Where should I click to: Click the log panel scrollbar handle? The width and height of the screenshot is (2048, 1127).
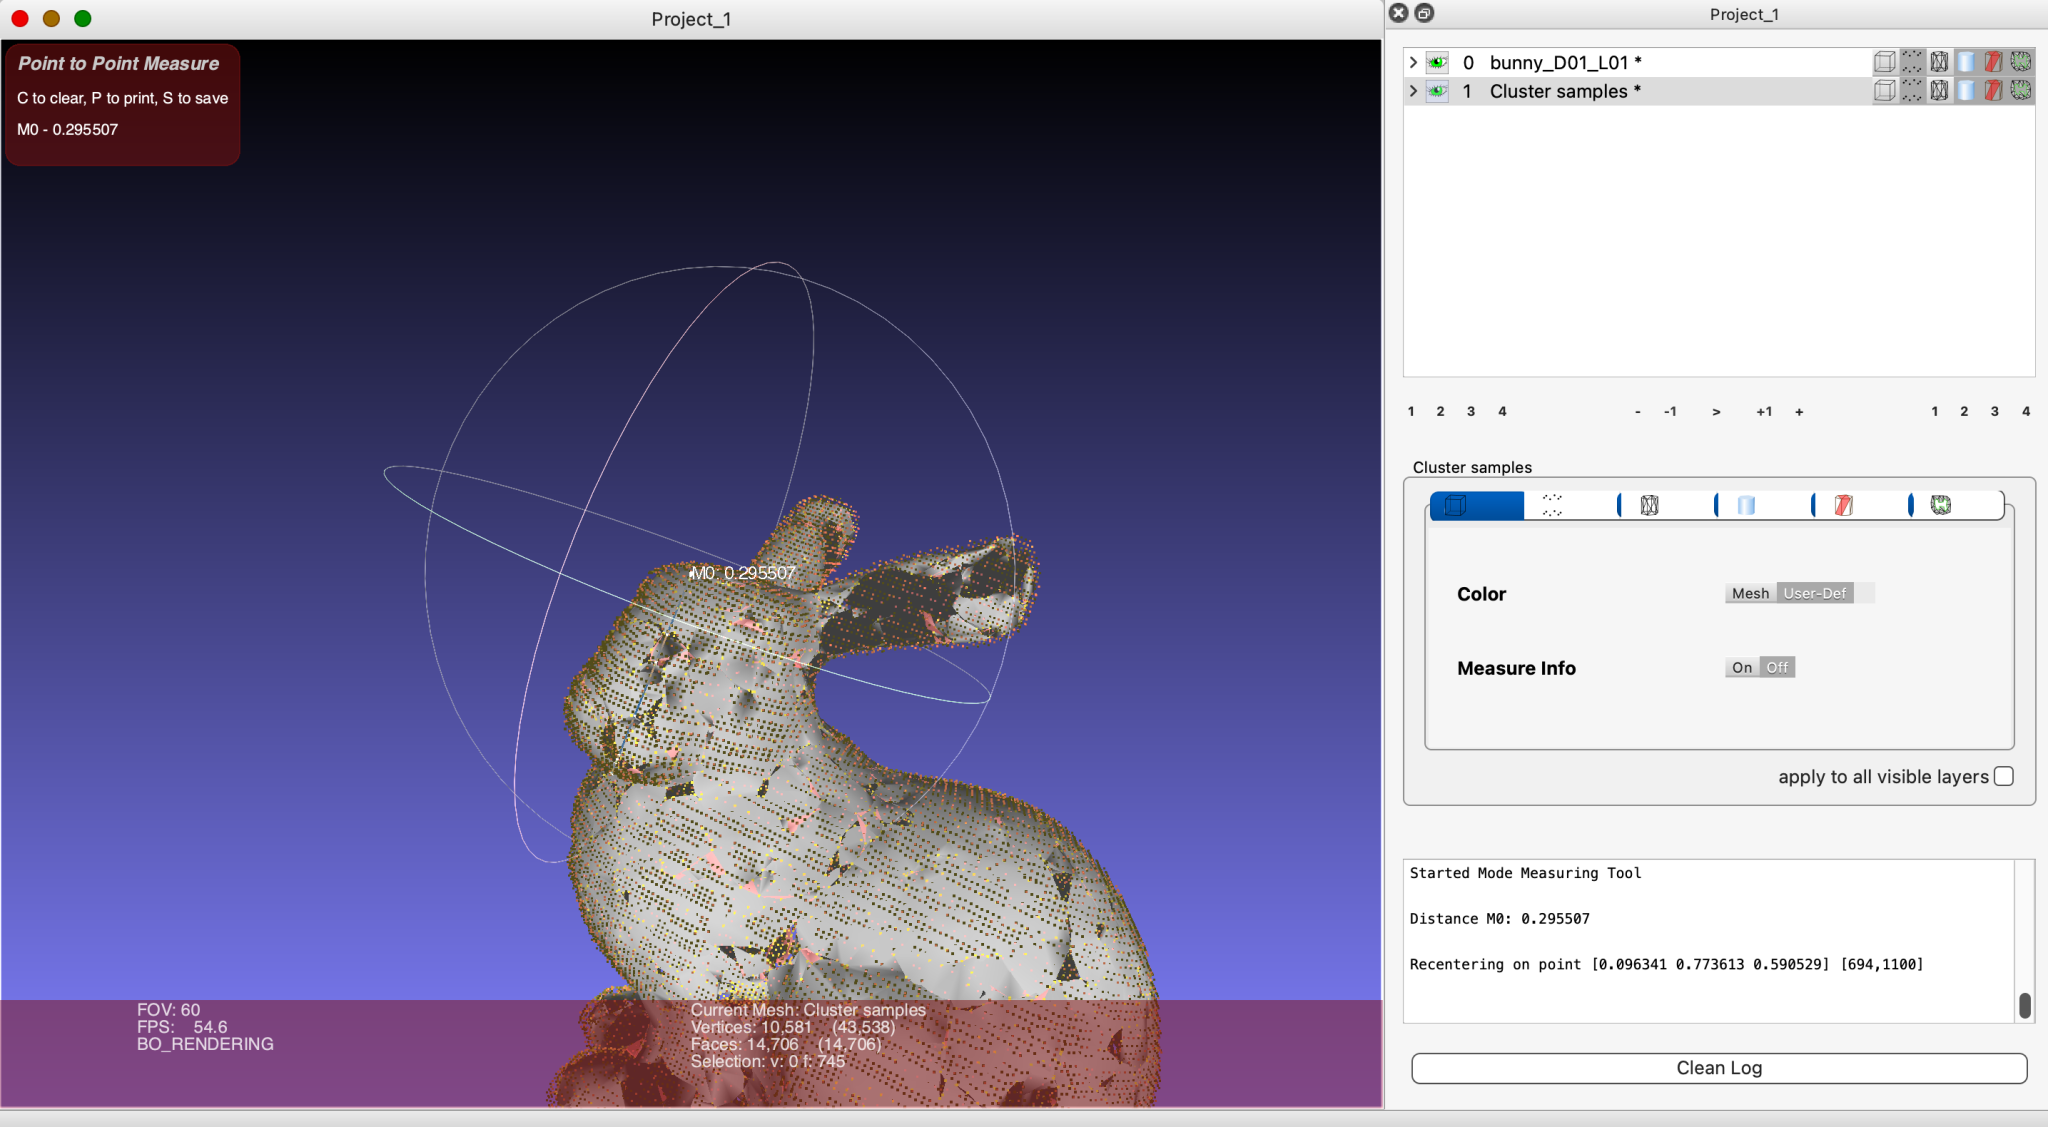(2025, 1005)
